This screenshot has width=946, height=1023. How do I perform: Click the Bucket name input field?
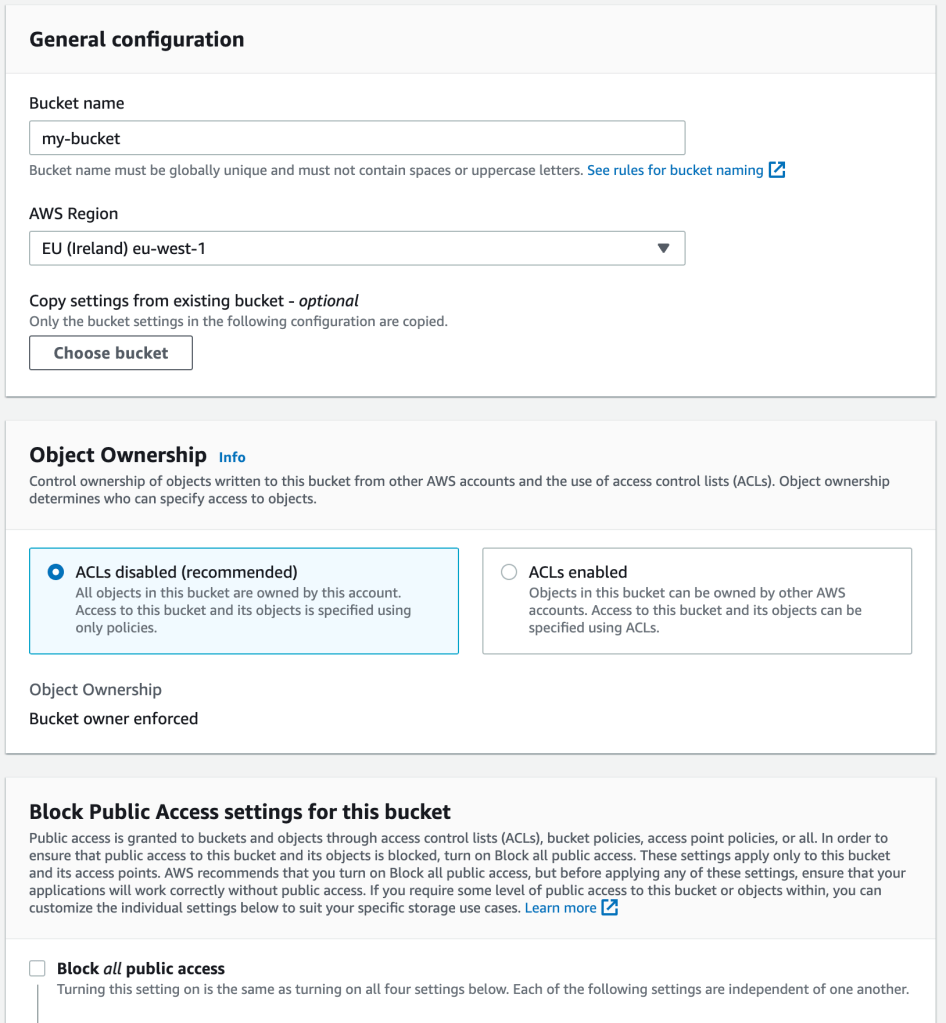356,138
